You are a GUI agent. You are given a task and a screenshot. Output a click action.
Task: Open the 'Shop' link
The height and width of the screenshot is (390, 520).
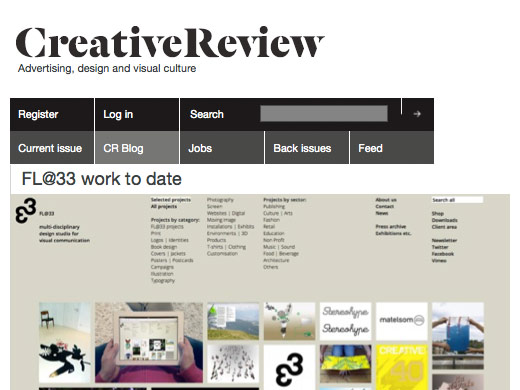tap(438, 213)
